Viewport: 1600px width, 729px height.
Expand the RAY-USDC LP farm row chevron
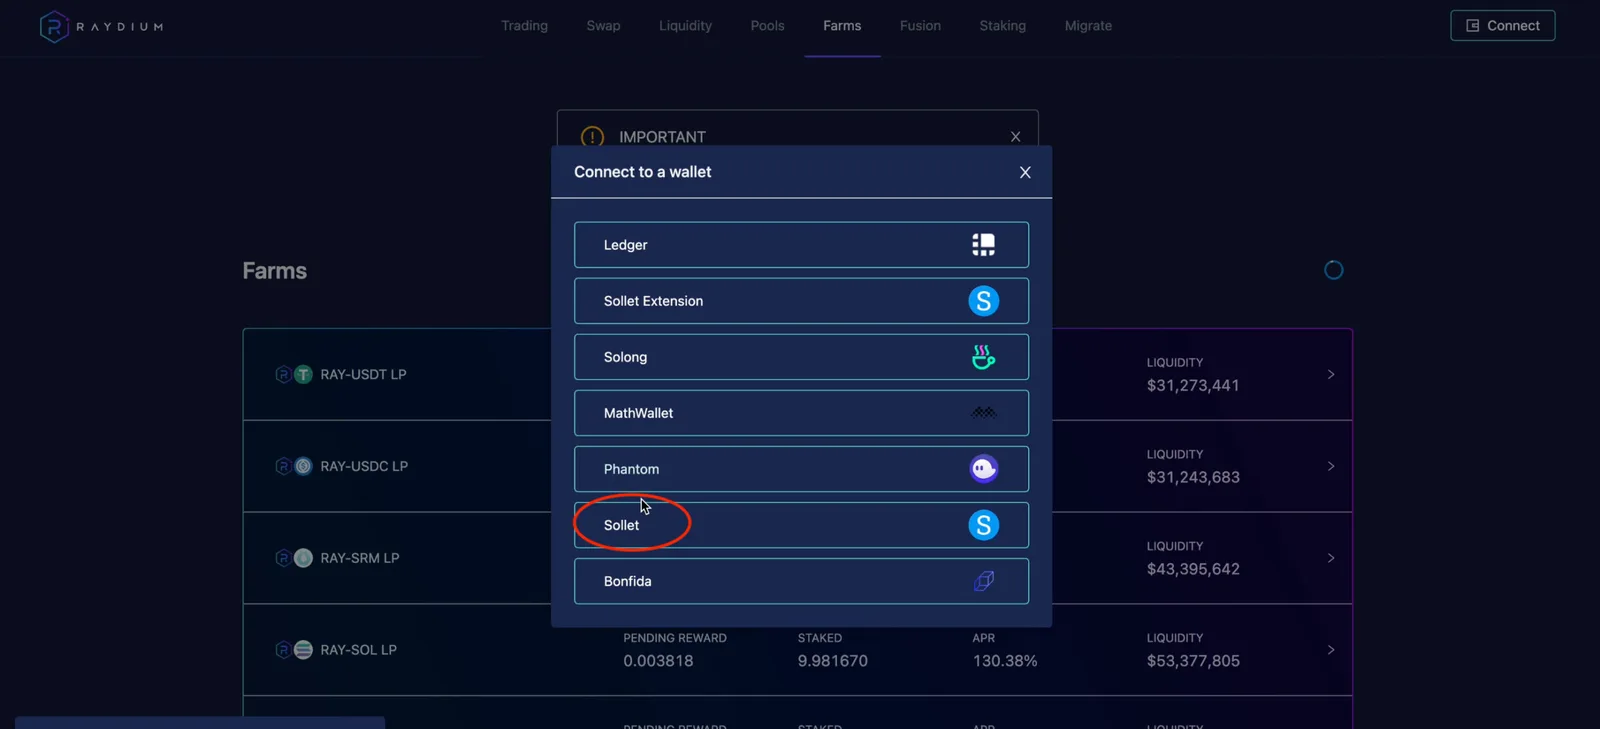[1331, 466]
